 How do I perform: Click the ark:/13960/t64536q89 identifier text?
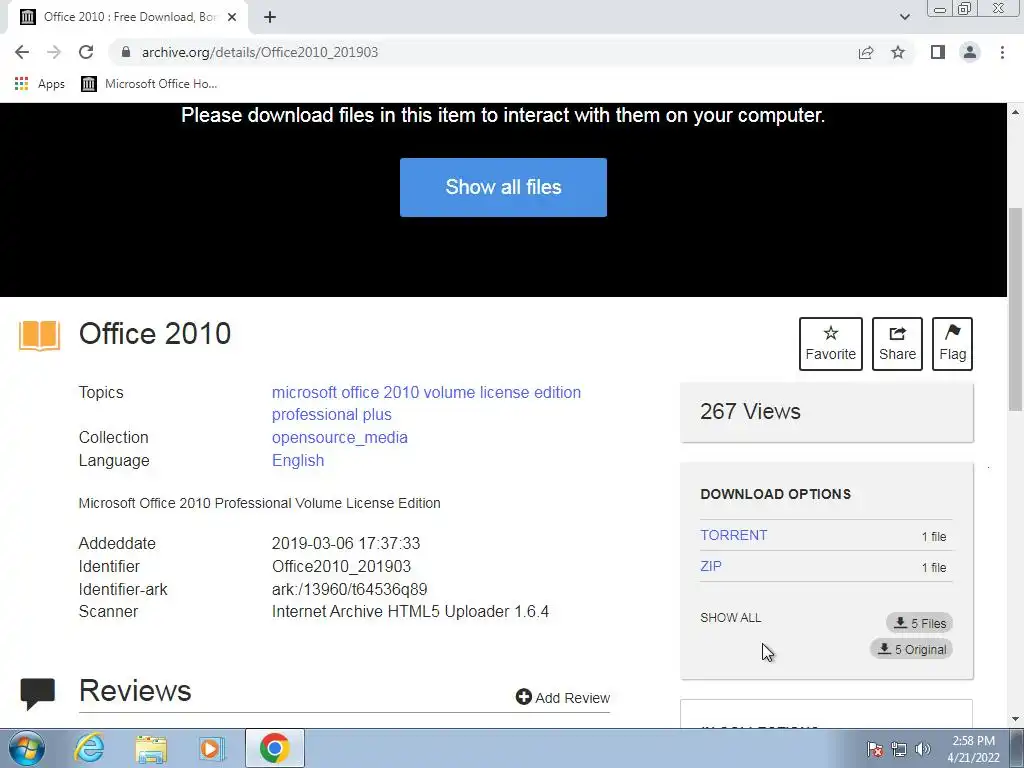click(x=349, y=589)
